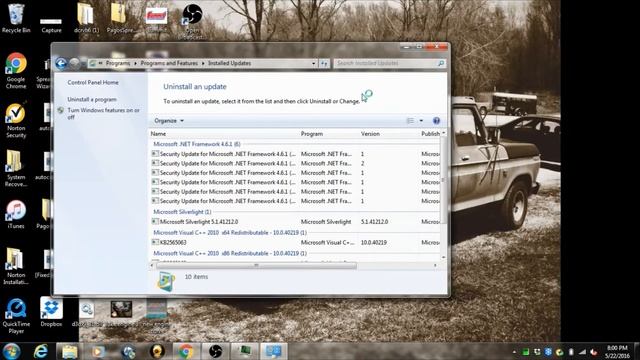Open the help question mark button

[x=436, y=120]
